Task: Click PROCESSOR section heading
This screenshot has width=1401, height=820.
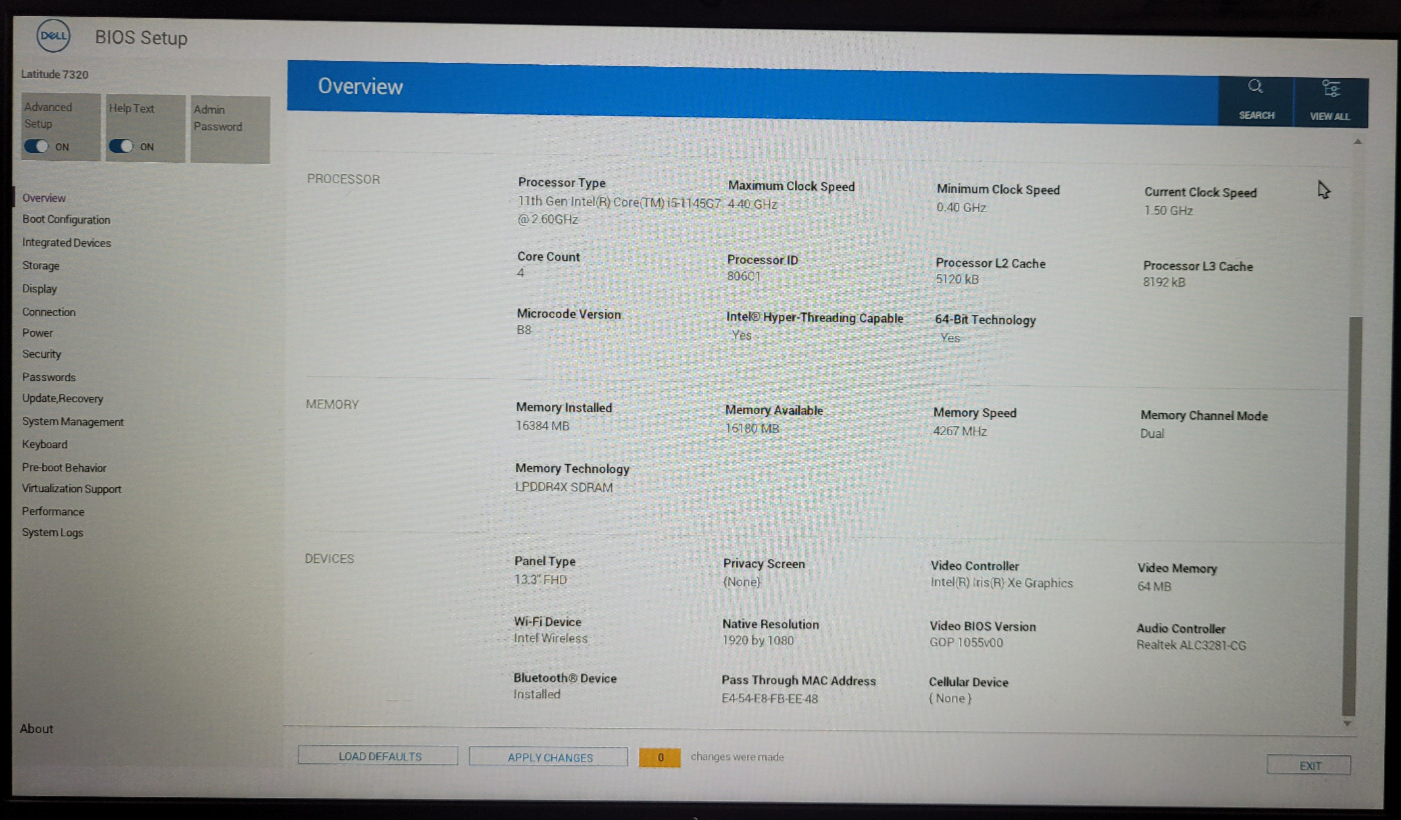Action: 343,179
